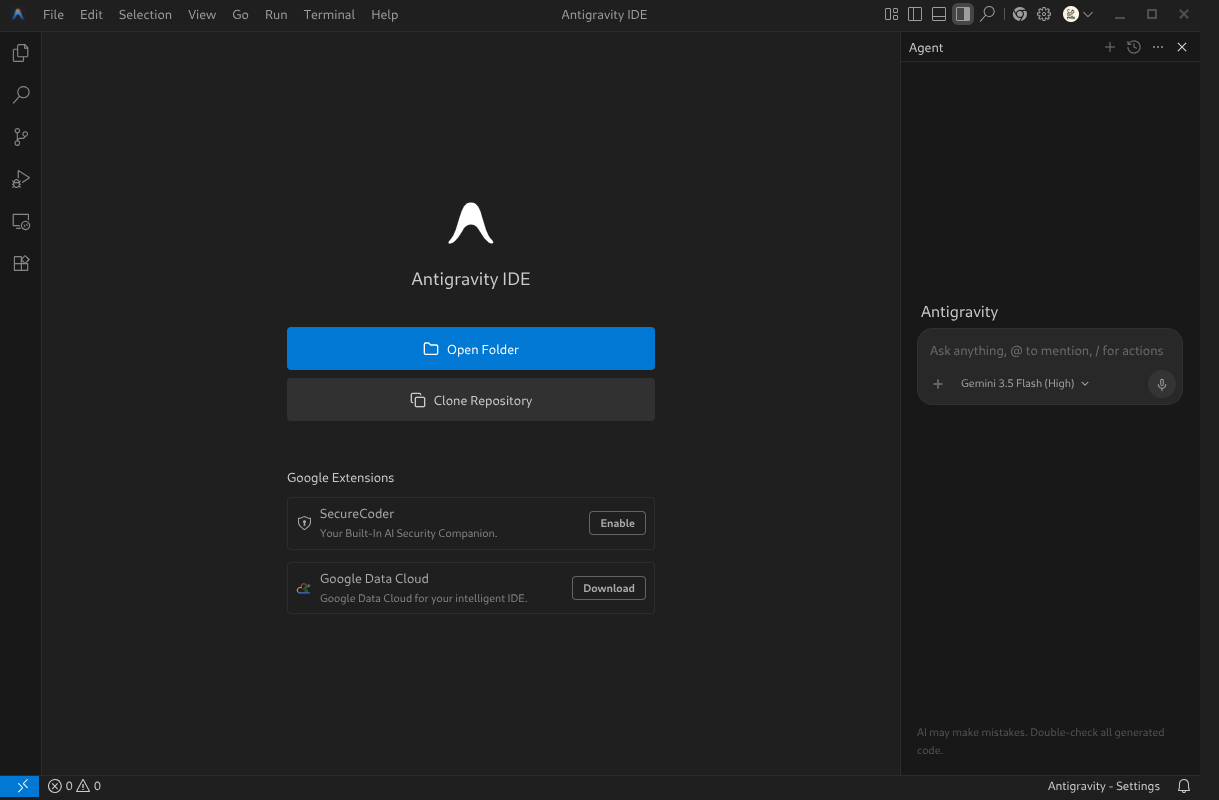Click the magnifier icon in the title bar
The width and height of the screenshot is (1219, 800).
tap(987, 14)
